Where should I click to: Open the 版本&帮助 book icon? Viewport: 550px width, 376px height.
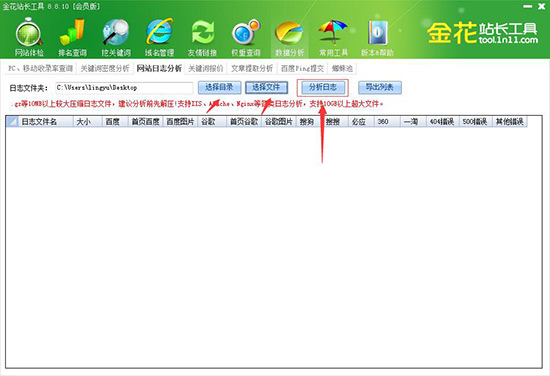point(377,37)
